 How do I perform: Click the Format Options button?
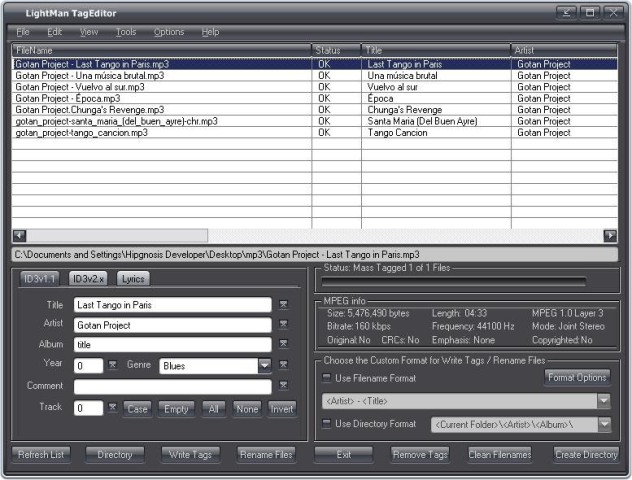tap(577, 377)
